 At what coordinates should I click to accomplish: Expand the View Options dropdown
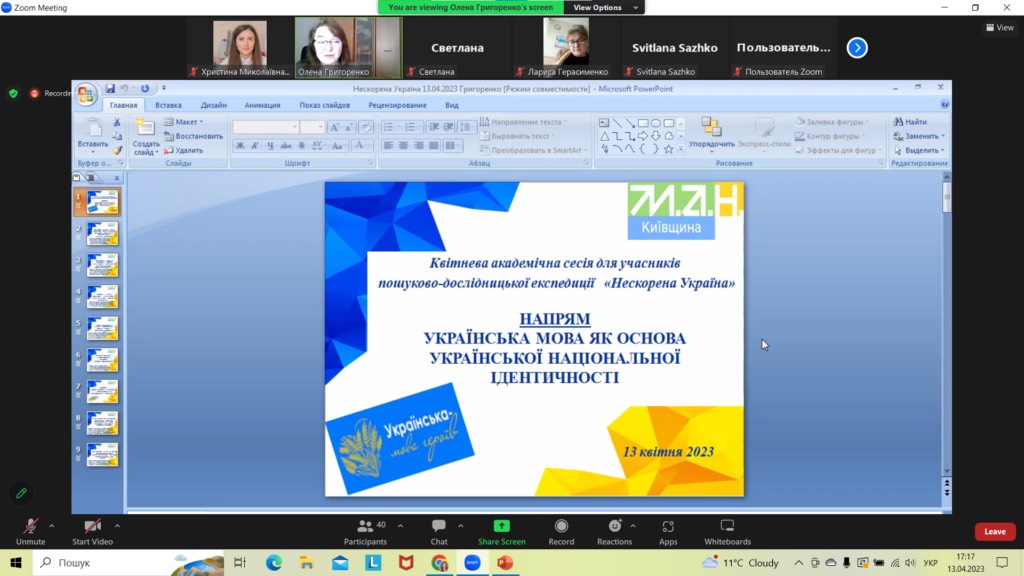pos(597,7)
